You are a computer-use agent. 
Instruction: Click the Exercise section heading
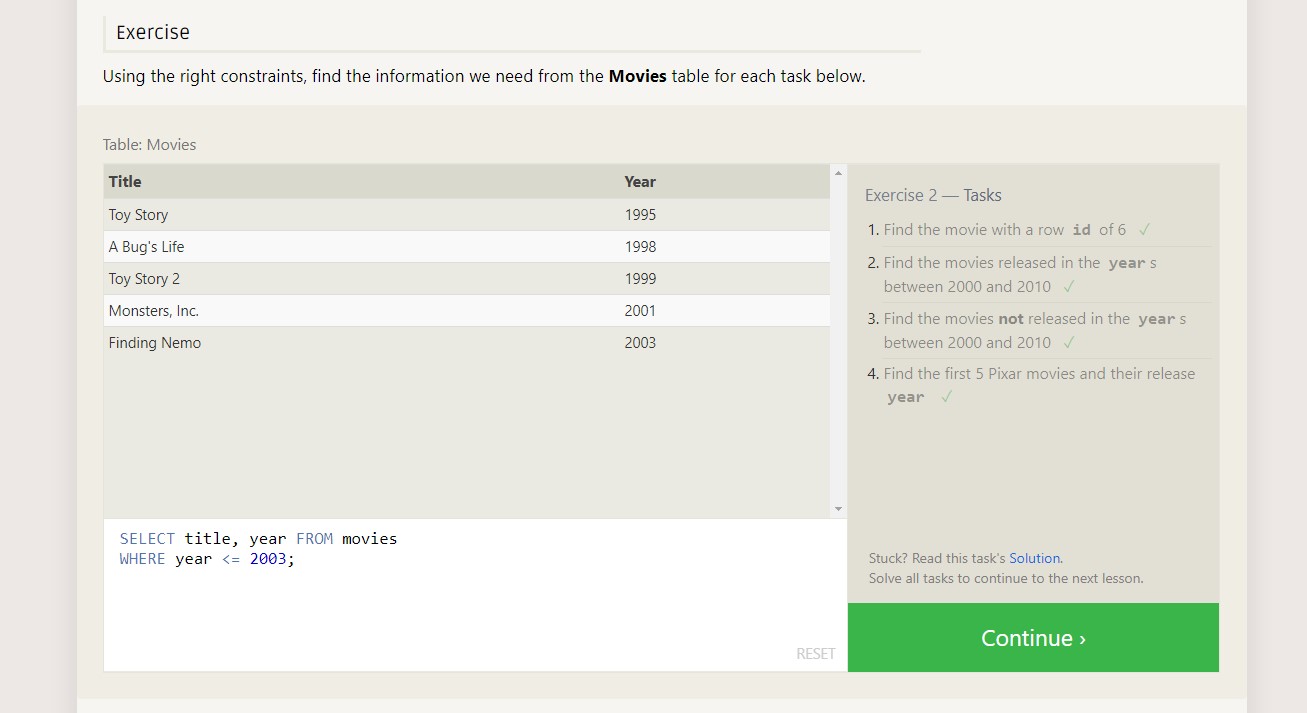[153, 32]
